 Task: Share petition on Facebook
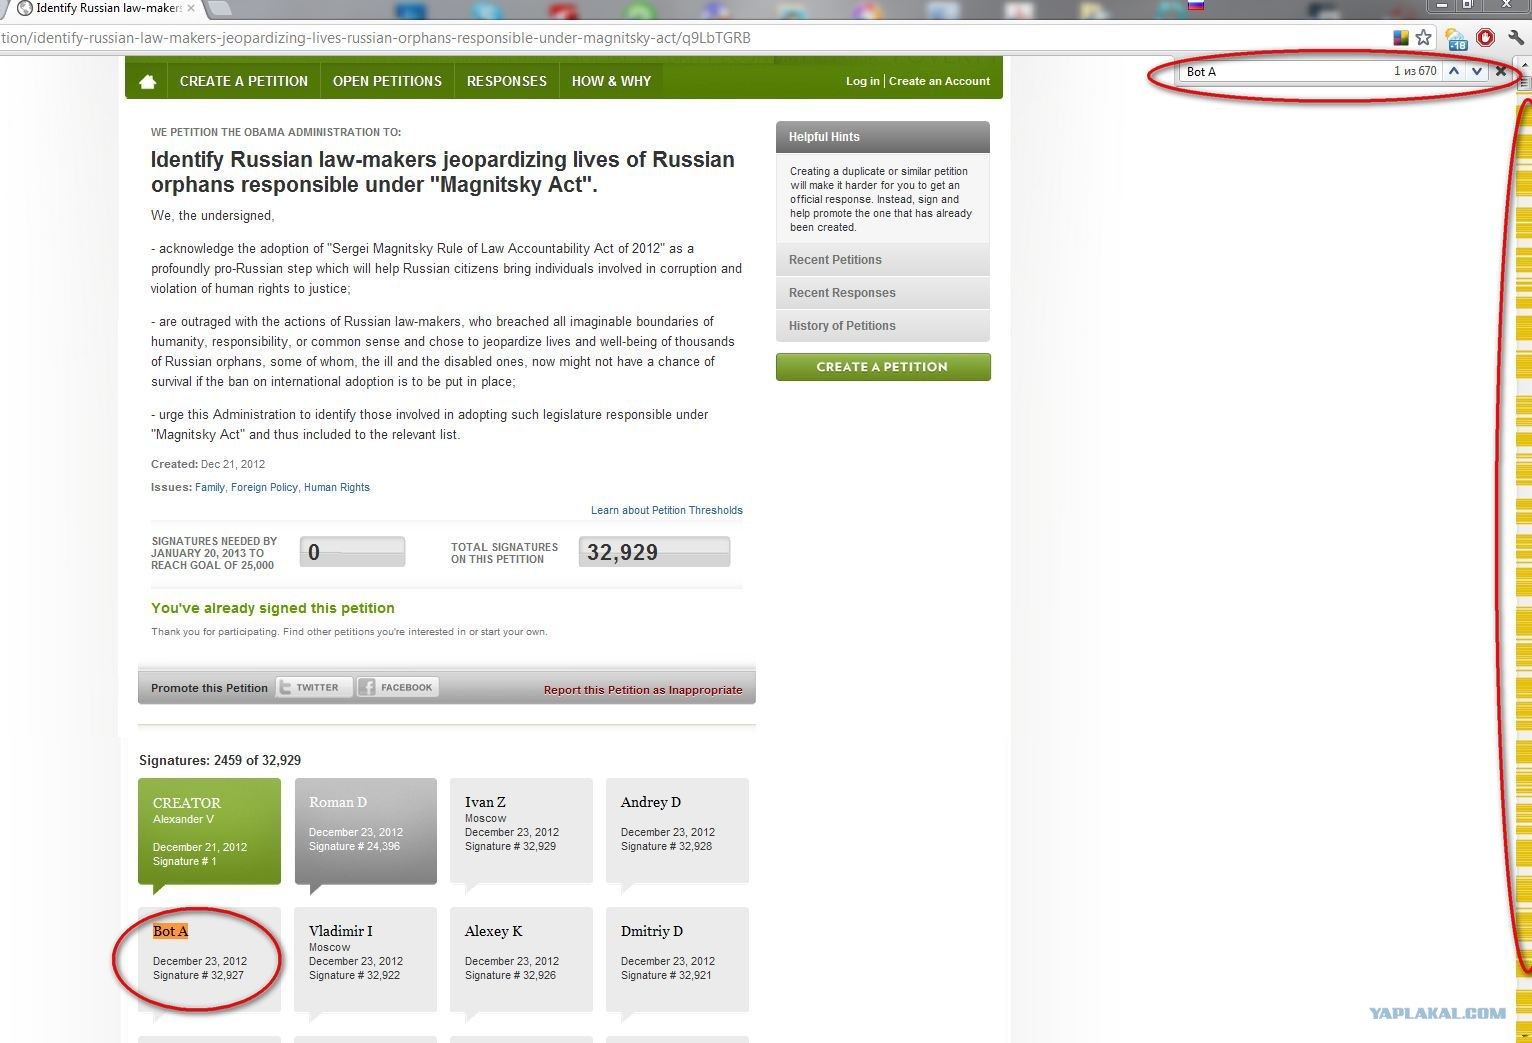tap(398, 688)
